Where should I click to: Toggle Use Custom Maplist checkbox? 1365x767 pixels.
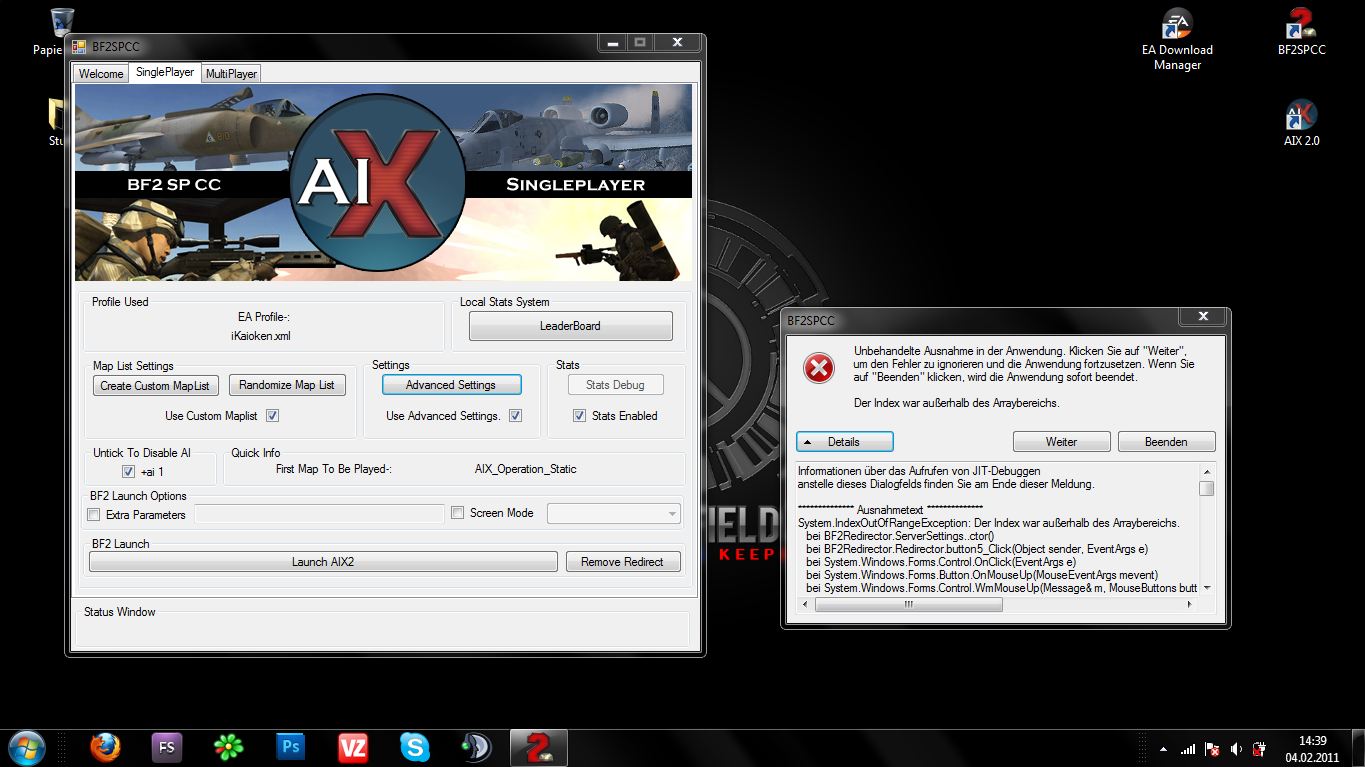[x=272, y=415]
